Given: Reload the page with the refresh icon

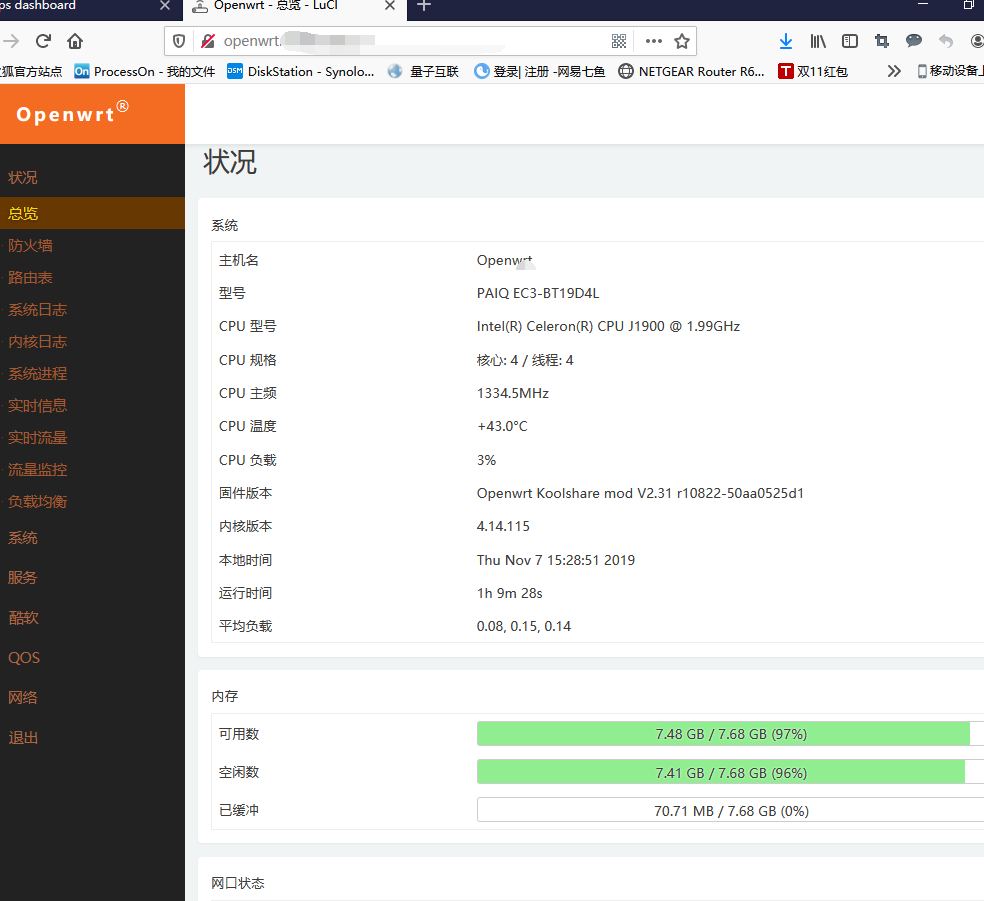Looking at the screenshot, I should [x=43, y=41].
